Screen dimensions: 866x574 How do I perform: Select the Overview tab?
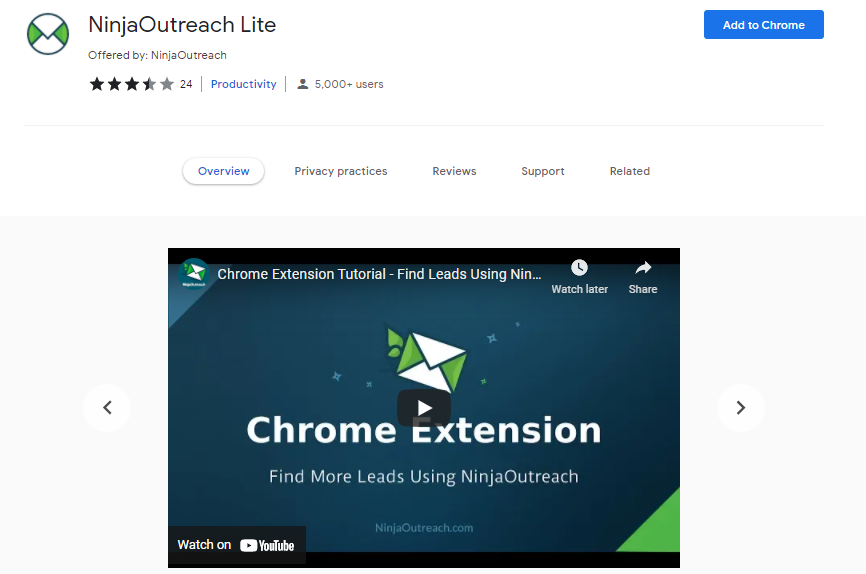click(223, 171)
